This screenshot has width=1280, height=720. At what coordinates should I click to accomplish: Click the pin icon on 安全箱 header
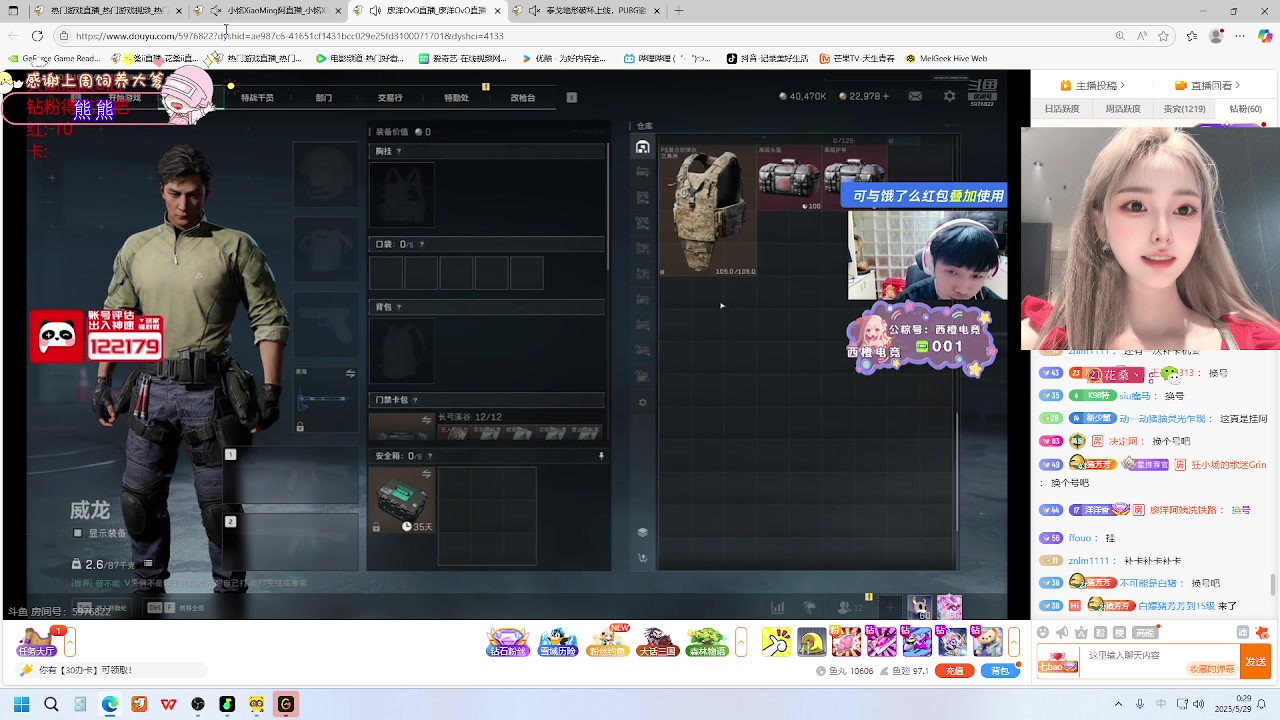click(x=601, y=456)
